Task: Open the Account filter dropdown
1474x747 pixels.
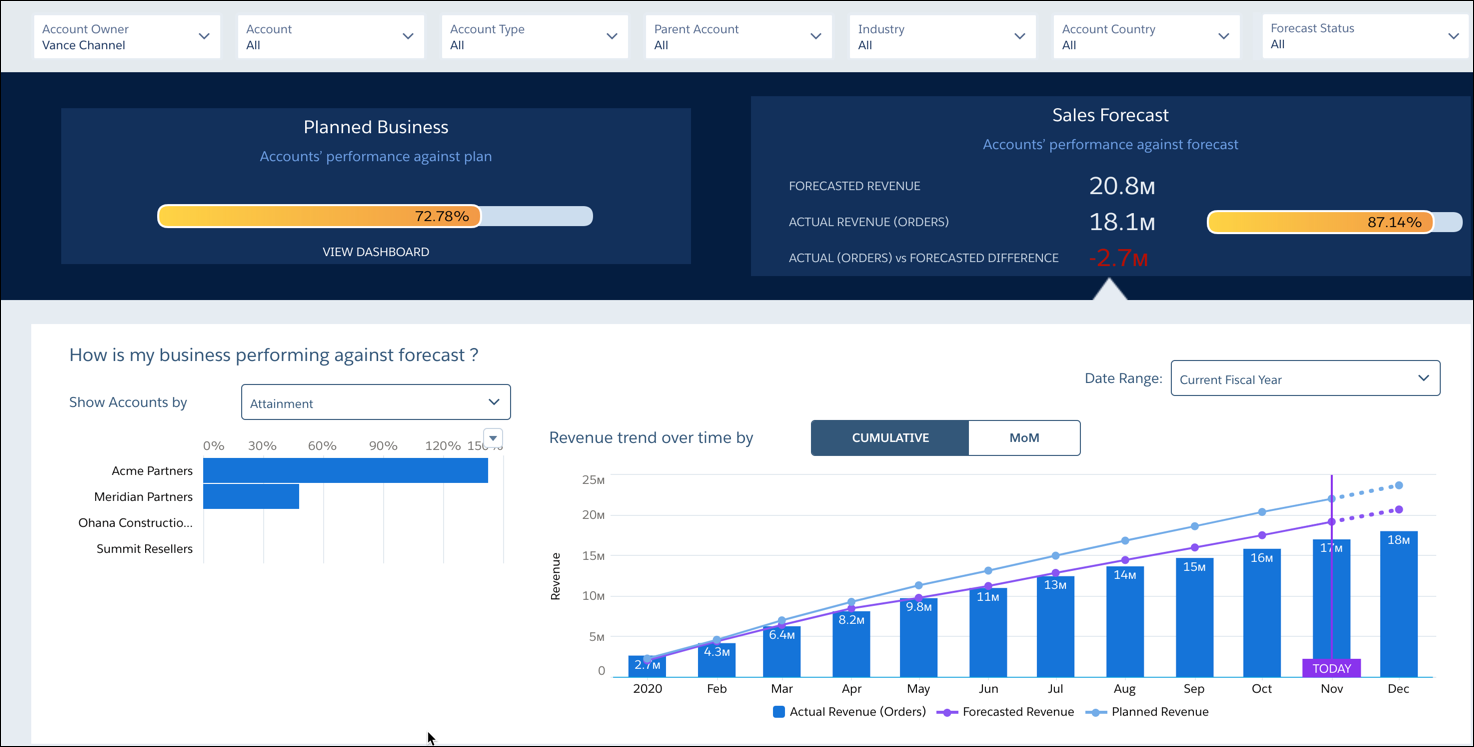Action: tap(331, 37)
